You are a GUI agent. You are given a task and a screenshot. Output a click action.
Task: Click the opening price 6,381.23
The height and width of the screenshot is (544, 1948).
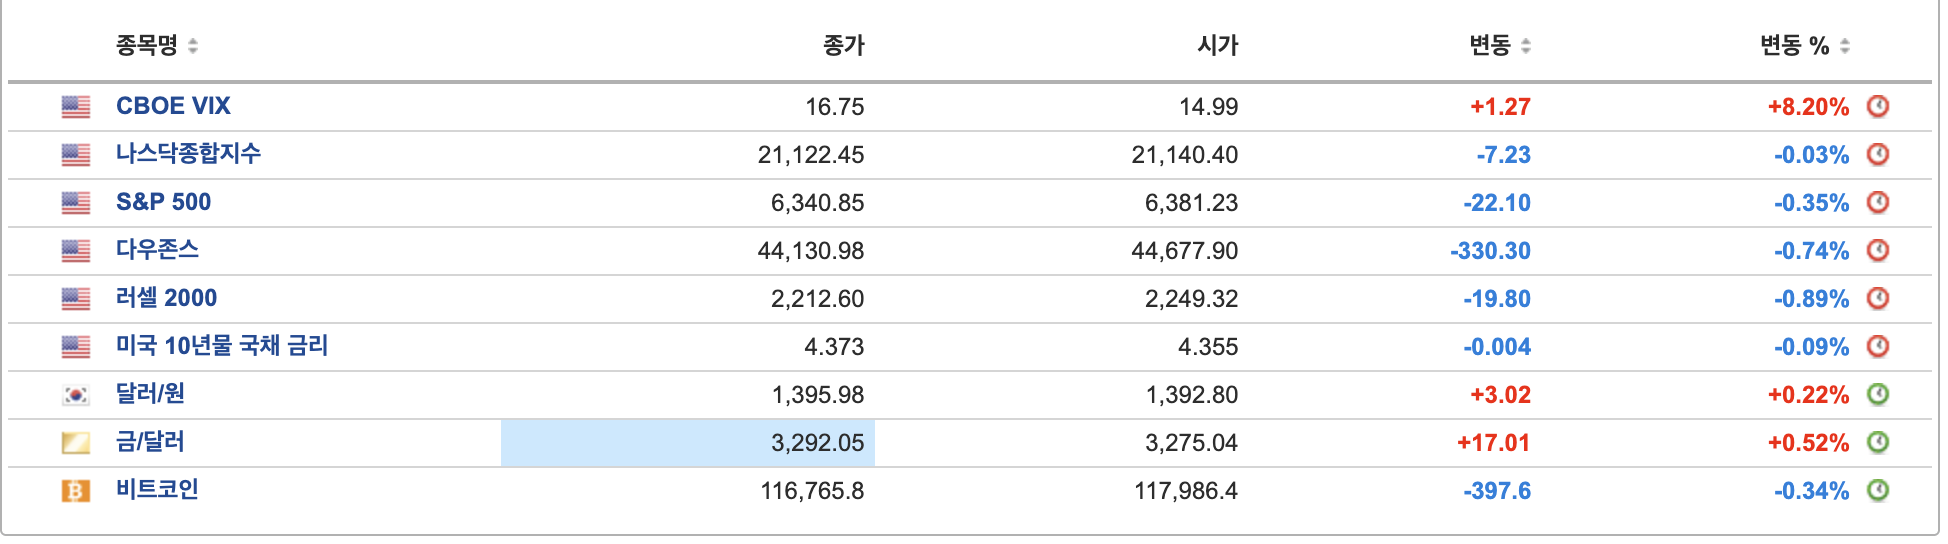[x=1191, y=203]
